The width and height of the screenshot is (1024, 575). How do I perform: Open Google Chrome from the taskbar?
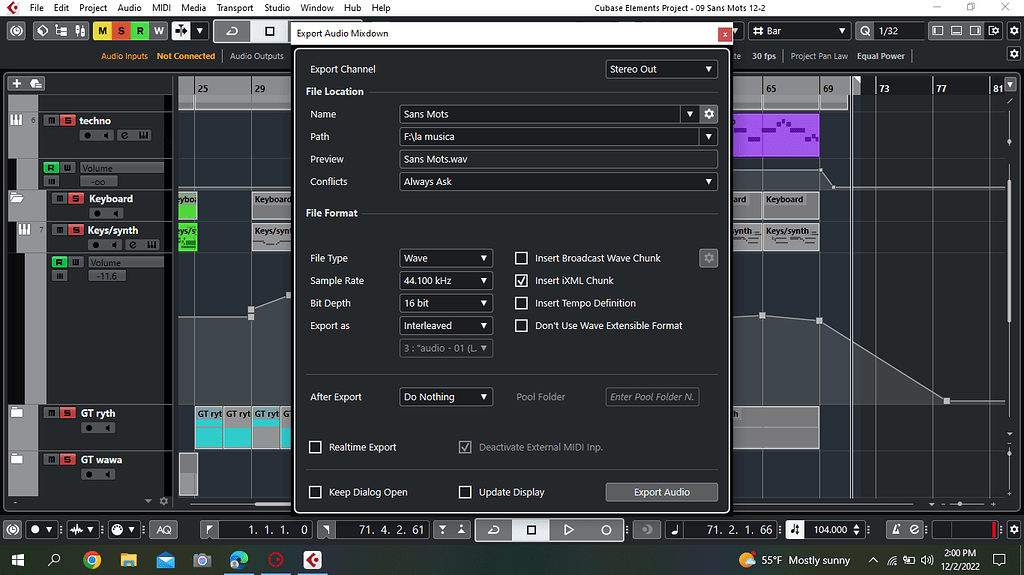(92, 560)
